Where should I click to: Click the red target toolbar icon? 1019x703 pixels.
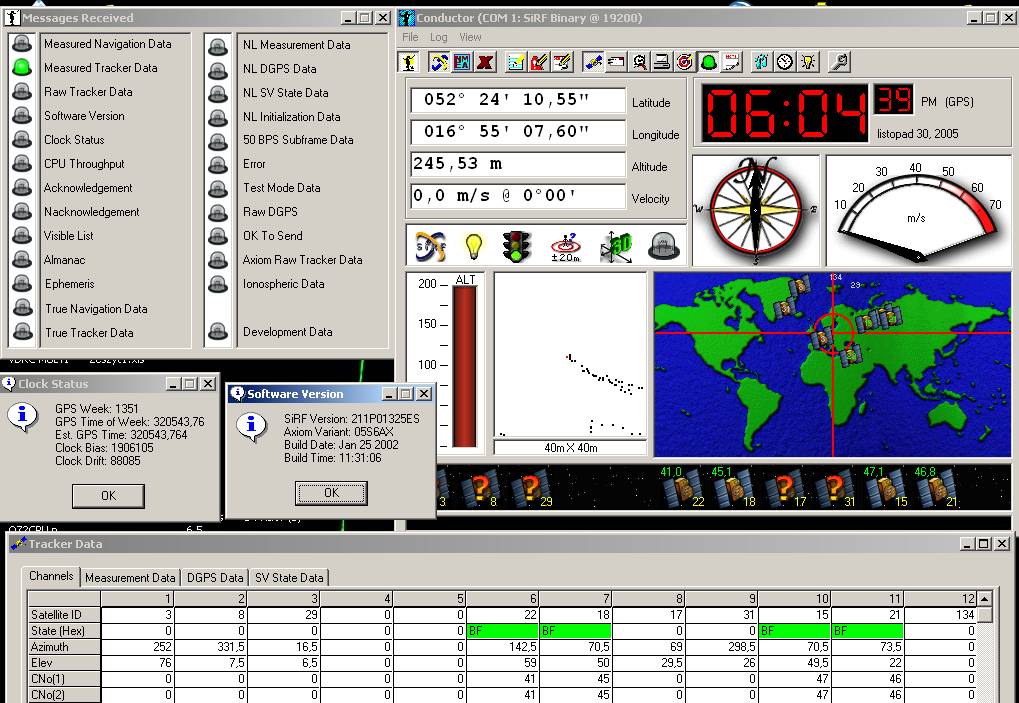[x=684, y=62]
